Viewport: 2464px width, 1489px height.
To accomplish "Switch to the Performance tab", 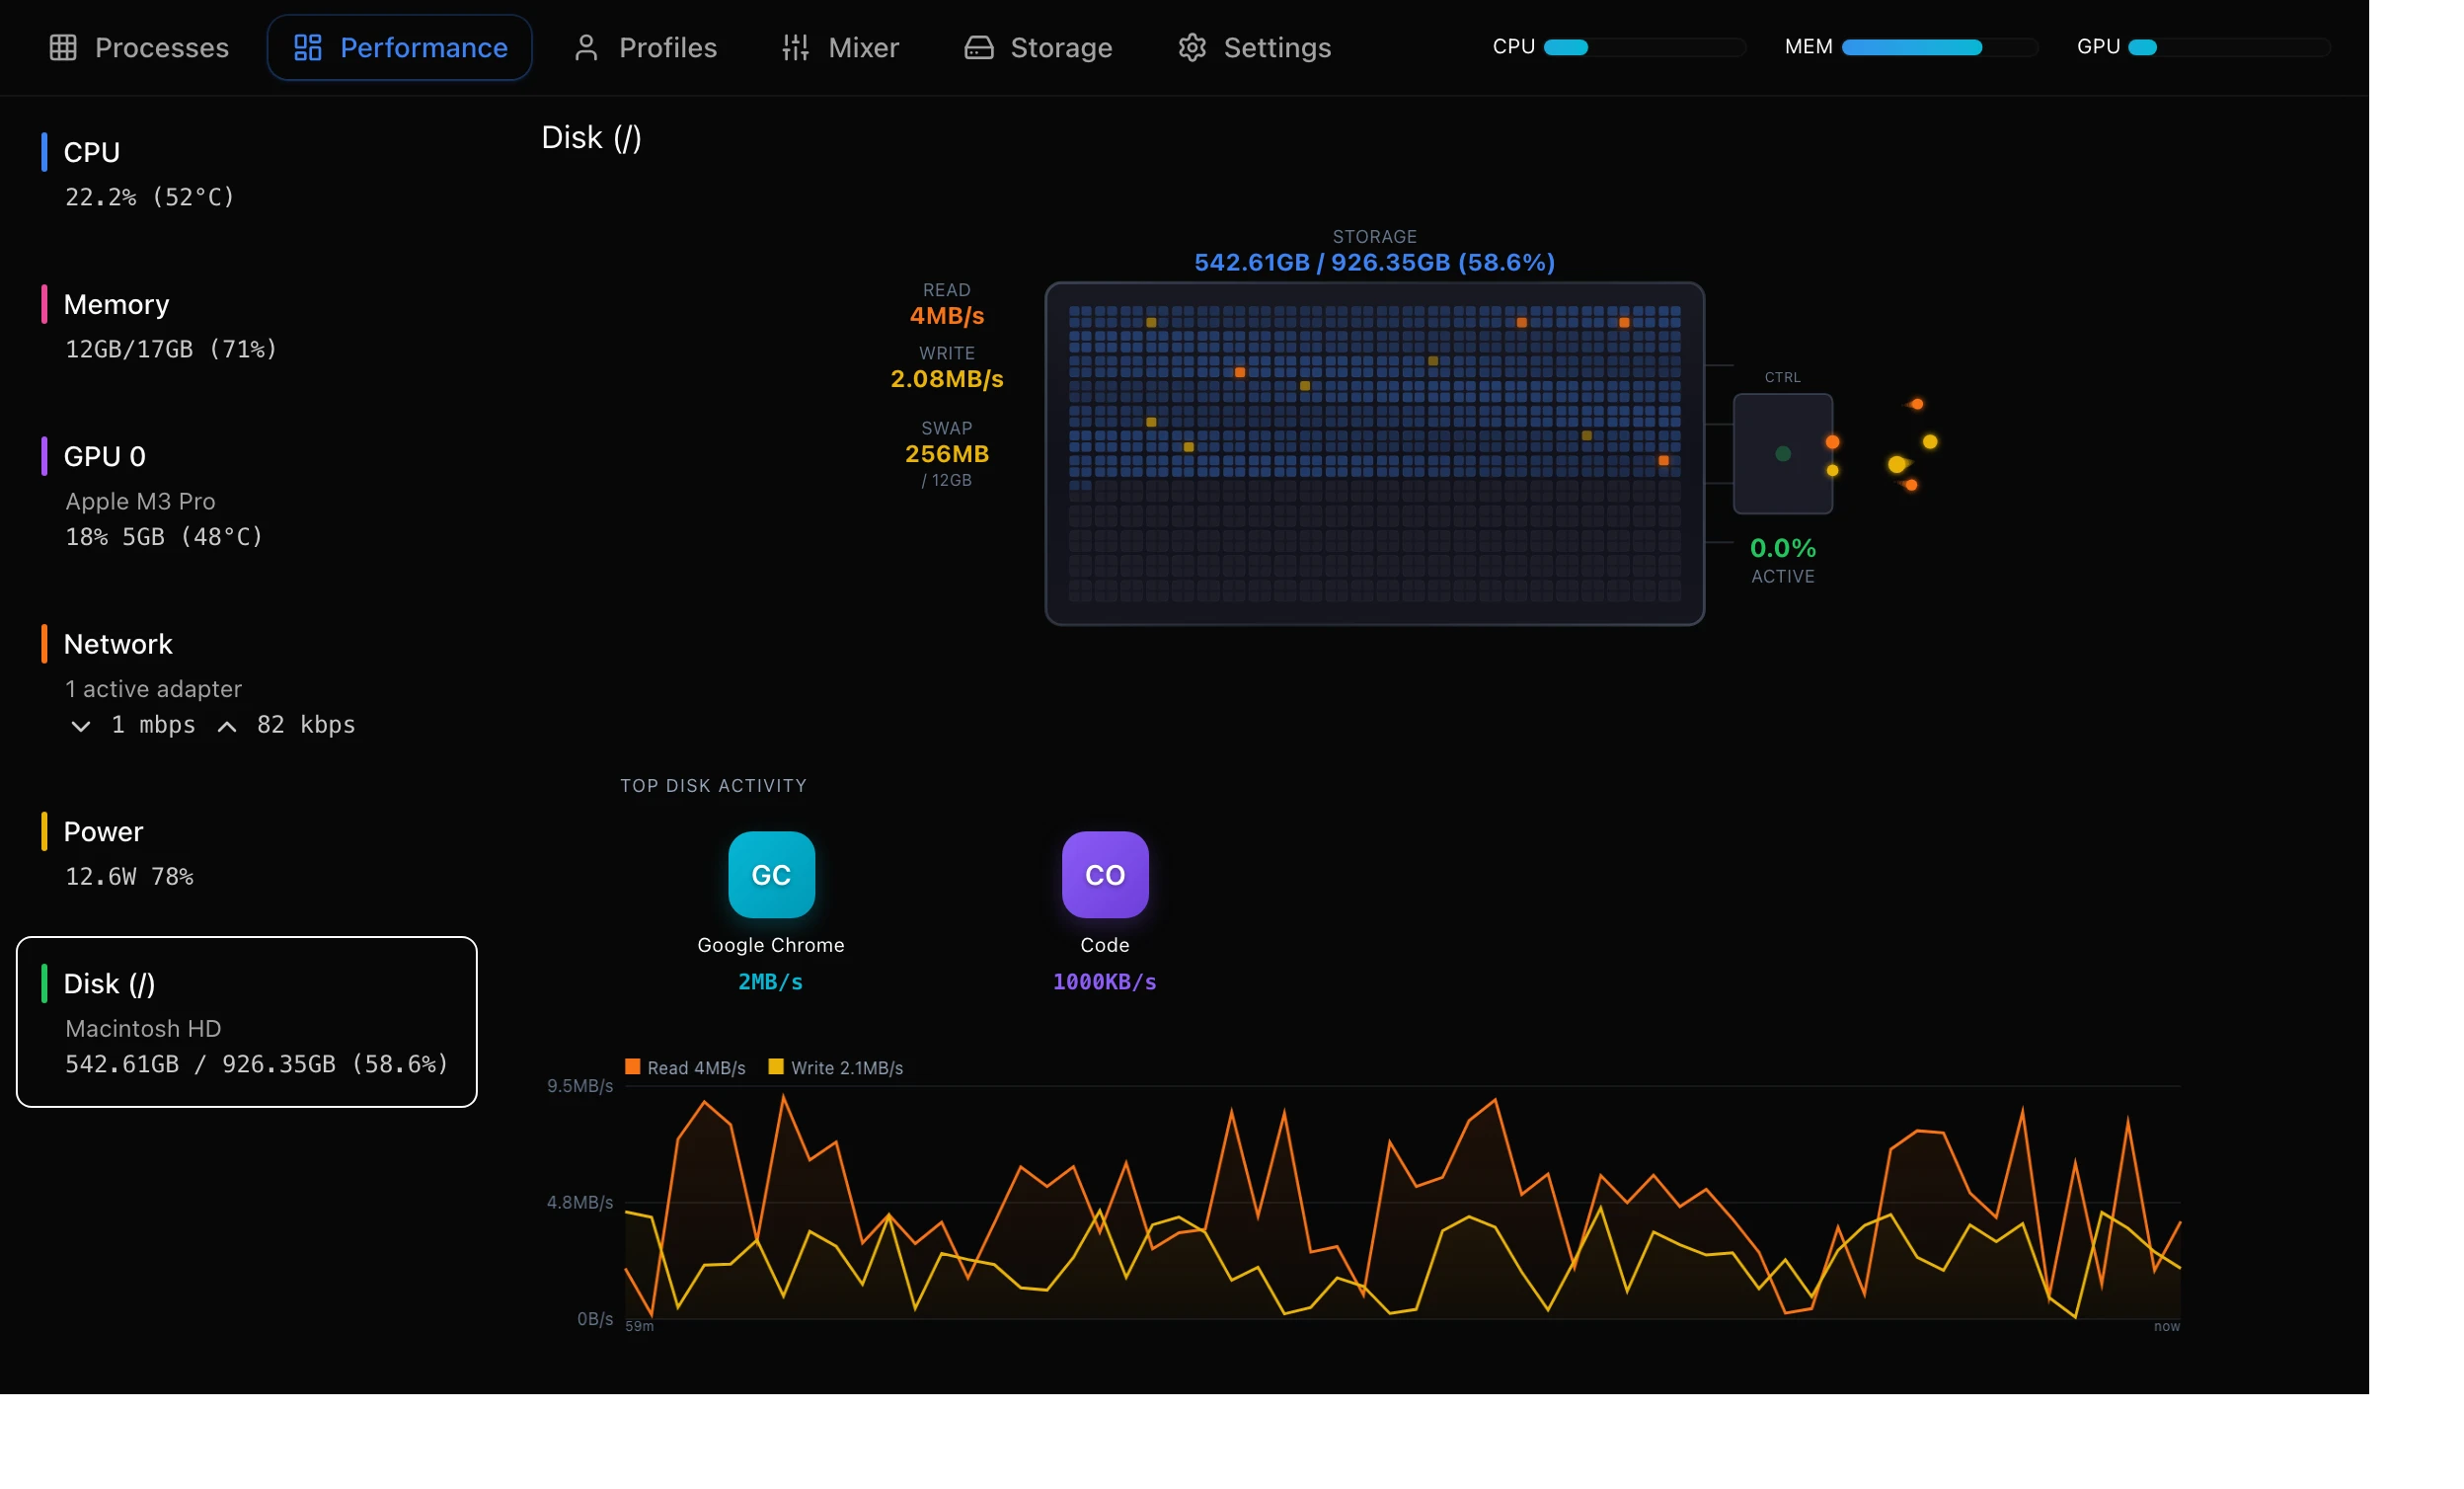I will pos(400,48).
